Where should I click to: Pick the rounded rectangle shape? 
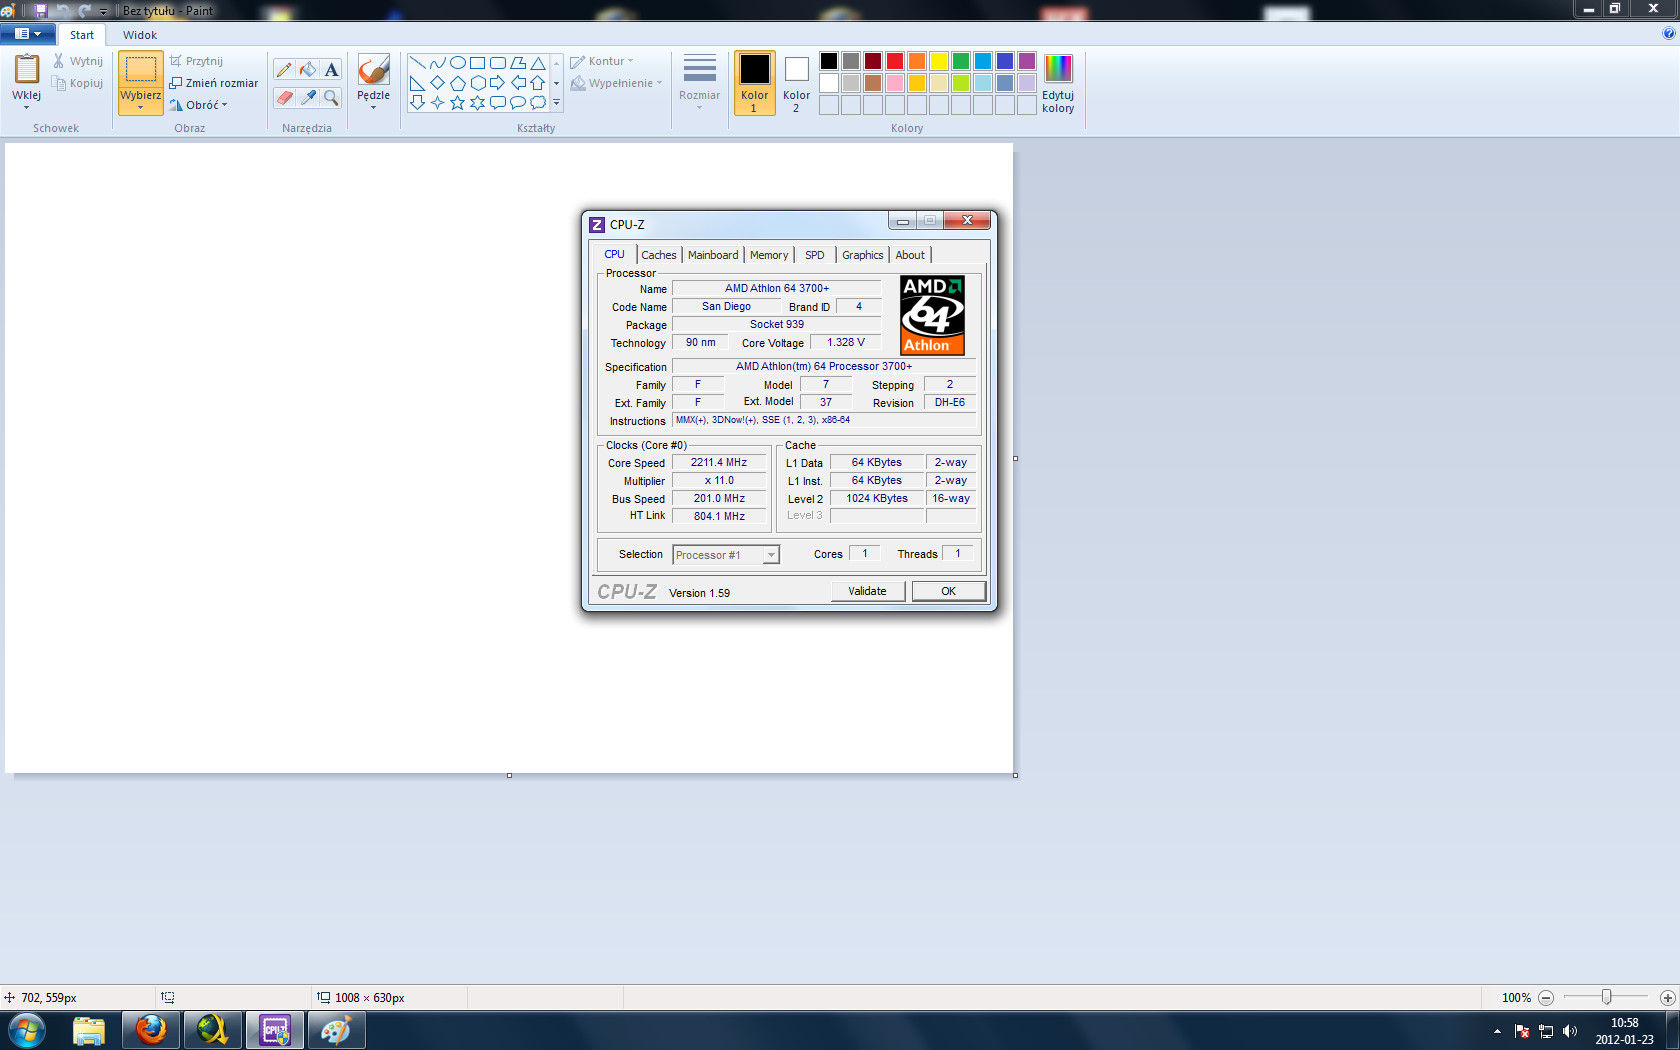click(498, 63)
